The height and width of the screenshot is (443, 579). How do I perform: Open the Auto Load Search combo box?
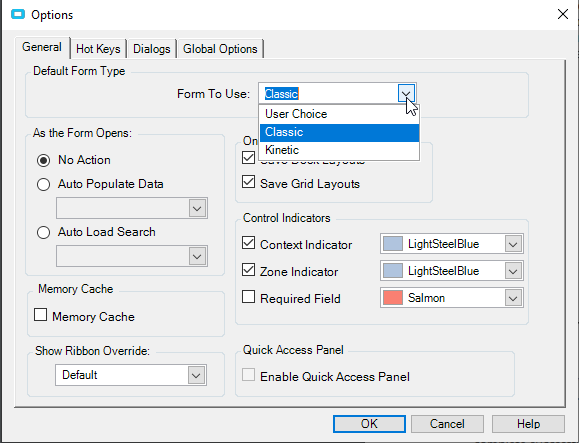coord(132,256)
